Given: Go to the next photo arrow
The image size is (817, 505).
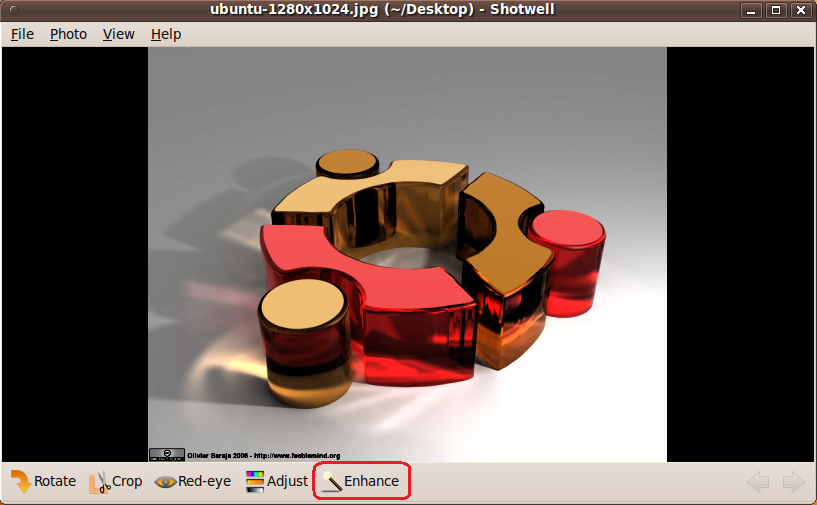Looking at the screenshot, I should point(793,482).
